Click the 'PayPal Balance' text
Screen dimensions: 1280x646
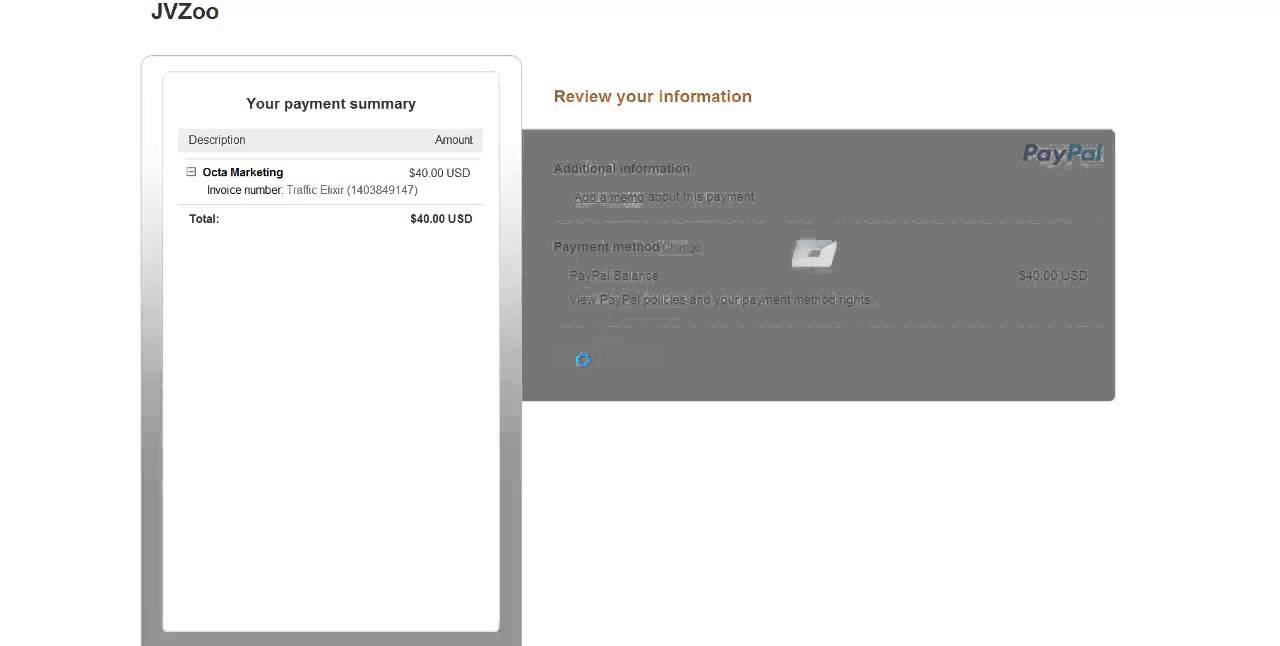coord(614,276)
